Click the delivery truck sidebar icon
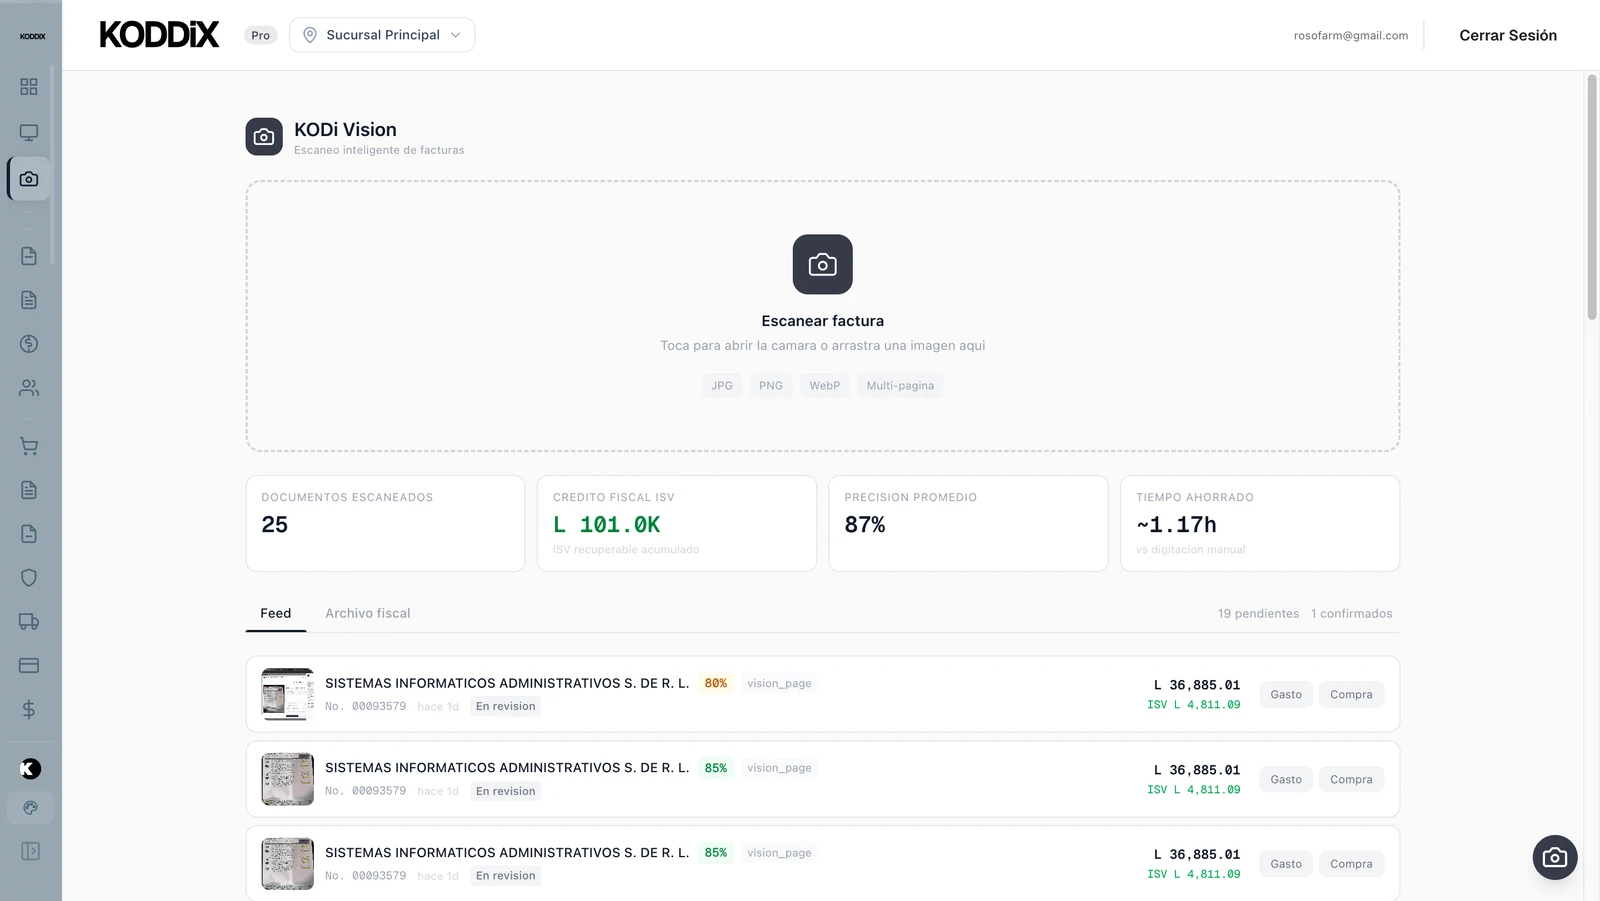The image size is (1600, 901). click(29, 622)
